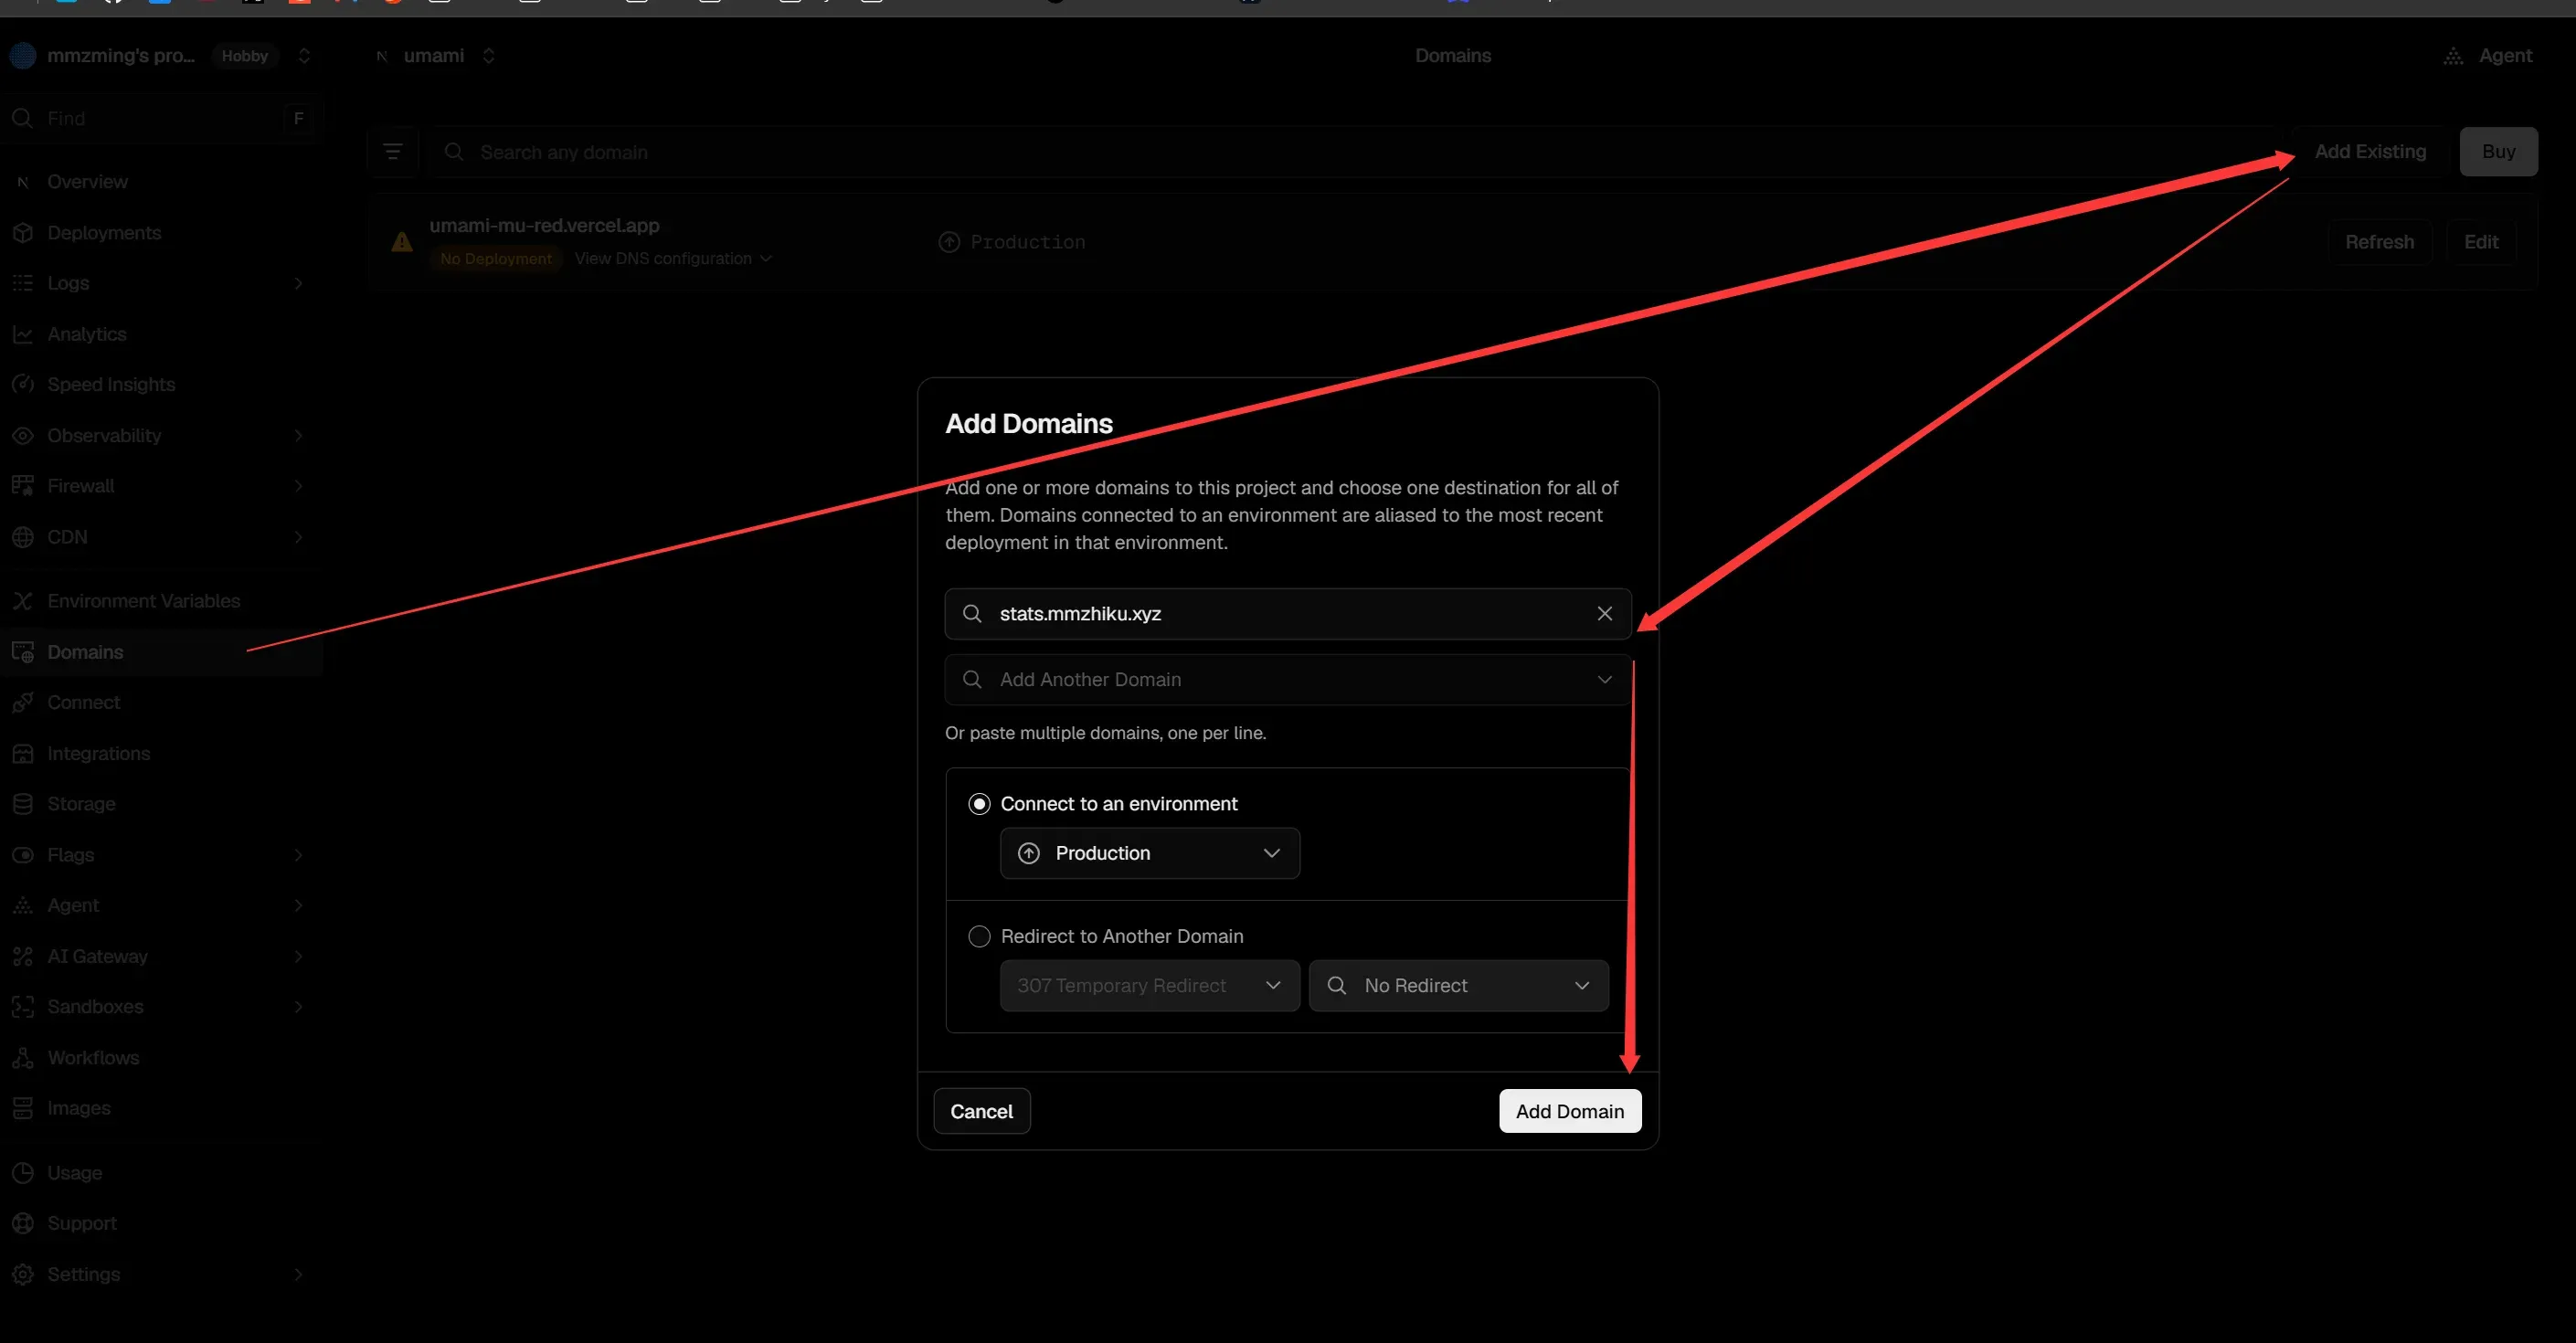Image resolution: width=2576 pixels, height=1343 pixels.
Task: Expand the Observability submenu chevron
Action: (x=298, y=436)
